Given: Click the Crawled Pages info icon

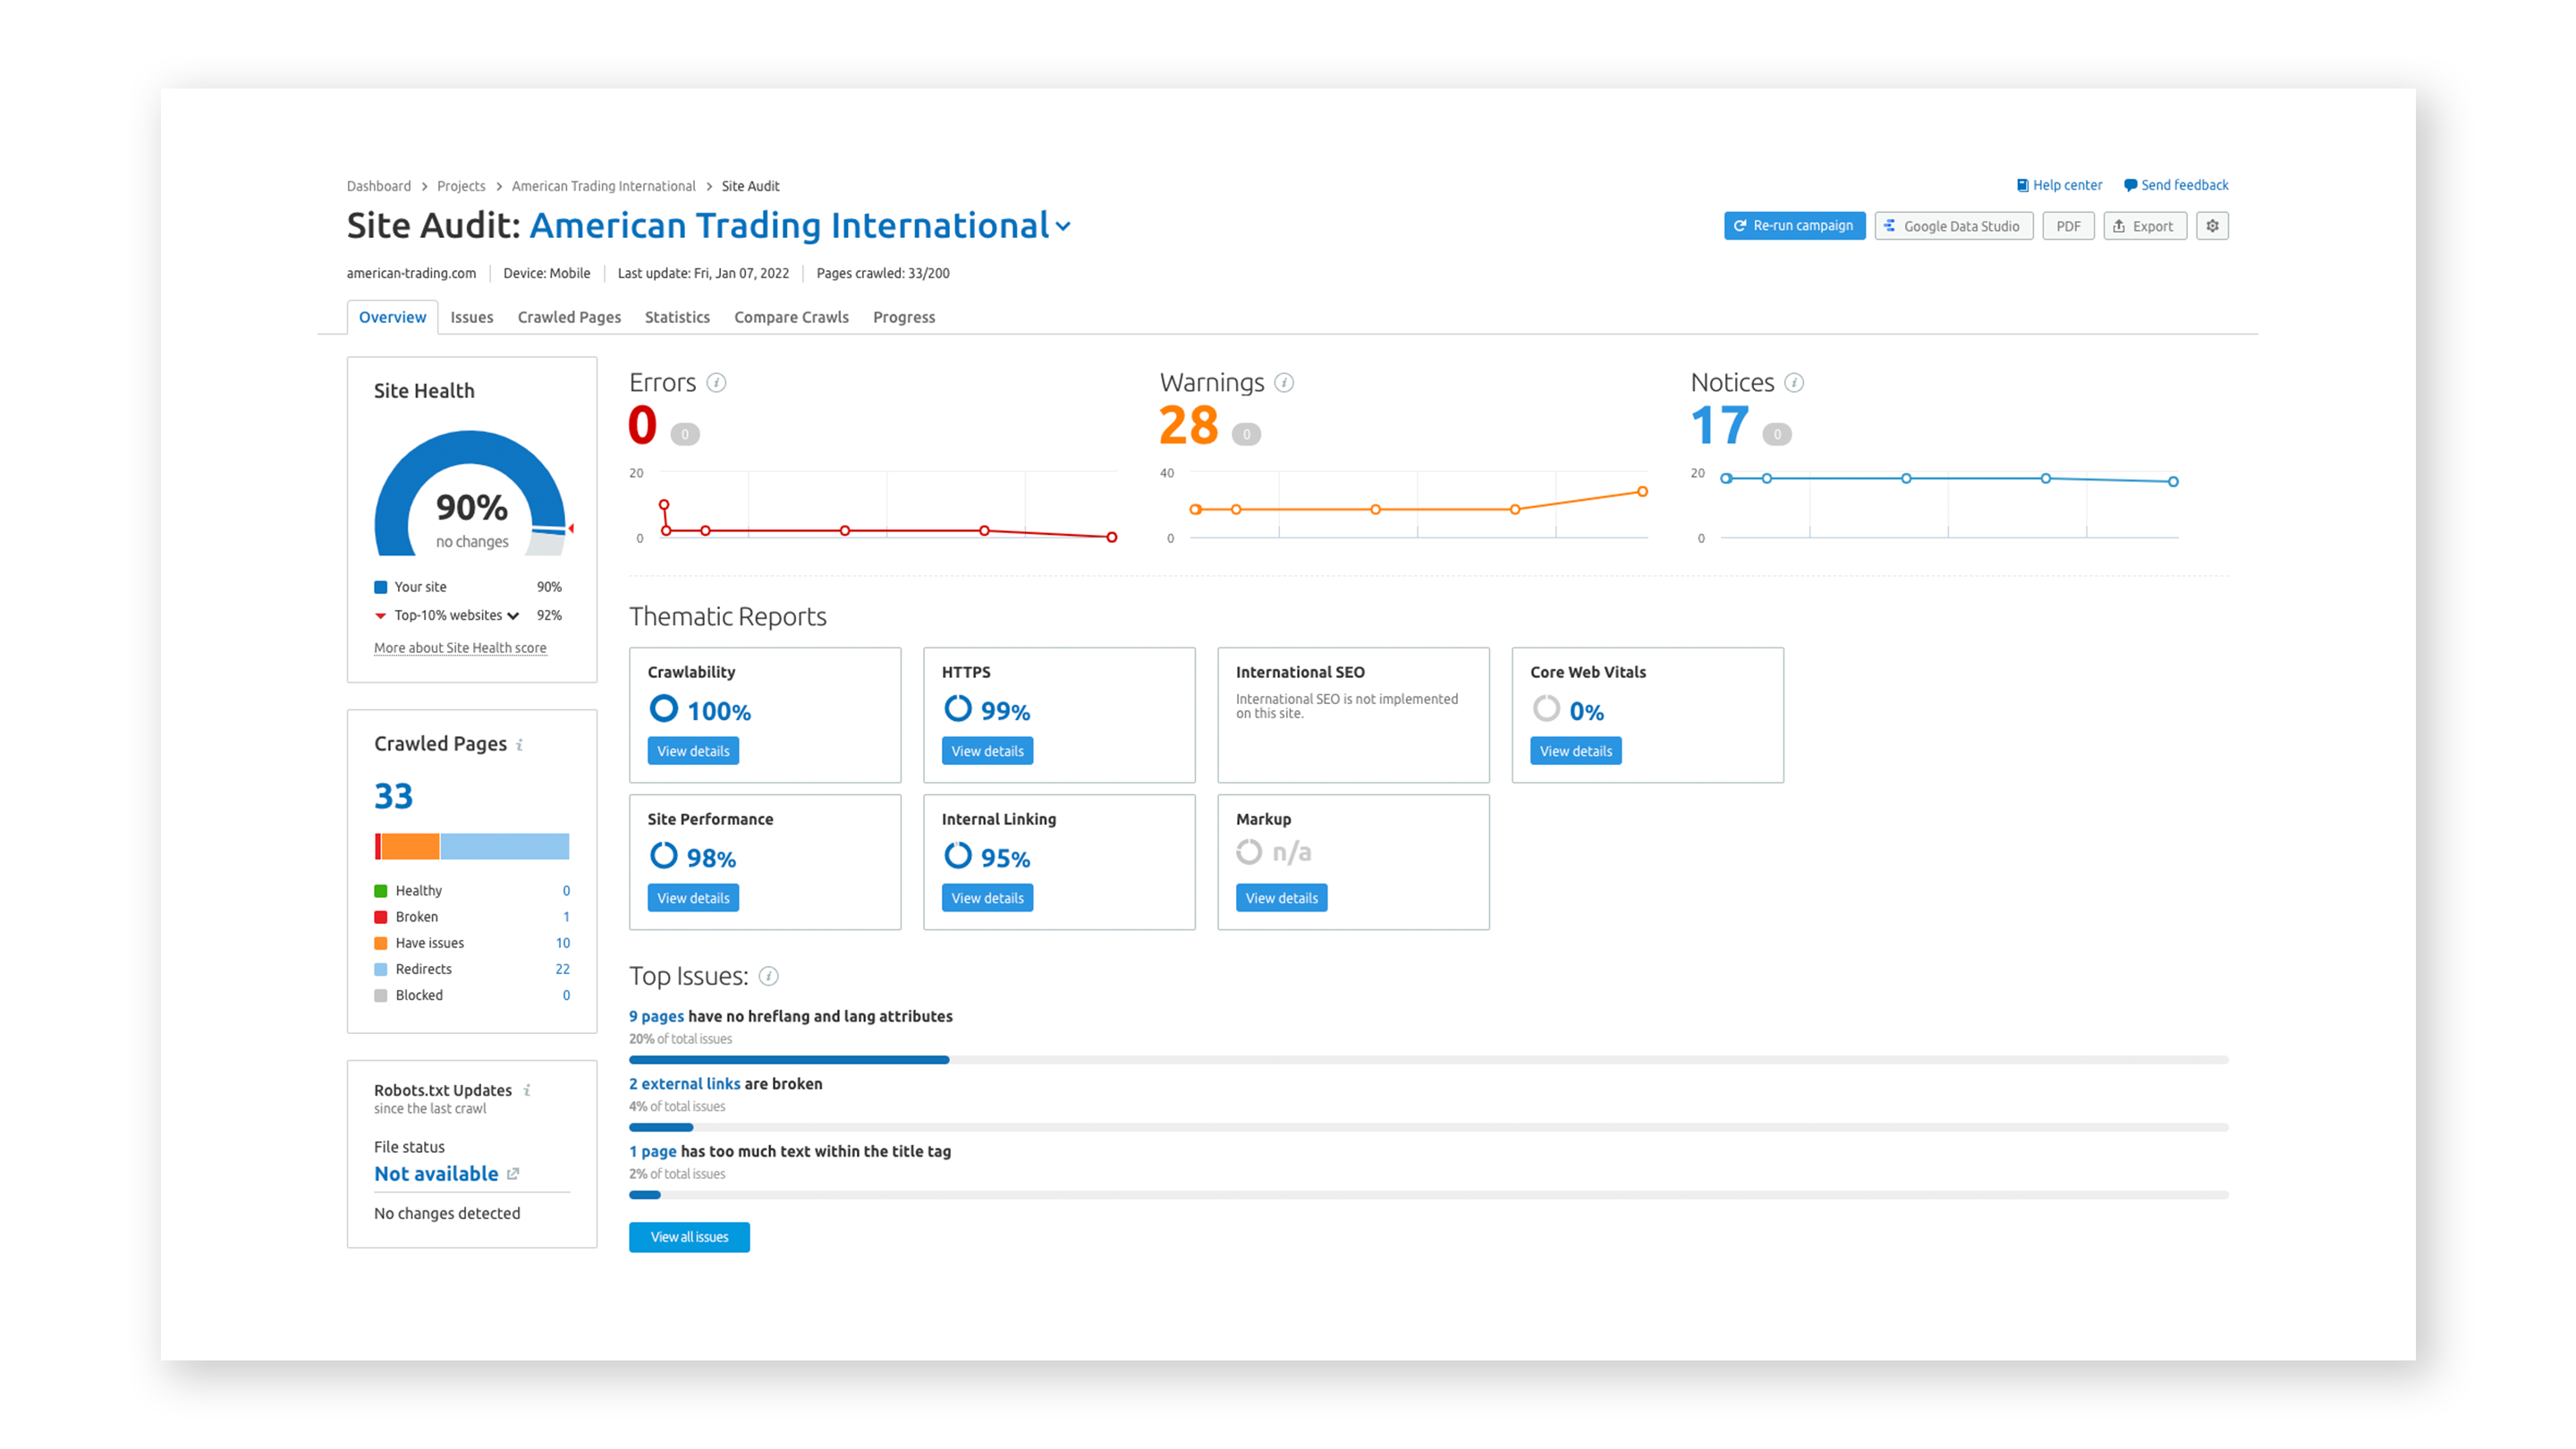Looking at the screenshot, I should point(519,745).
